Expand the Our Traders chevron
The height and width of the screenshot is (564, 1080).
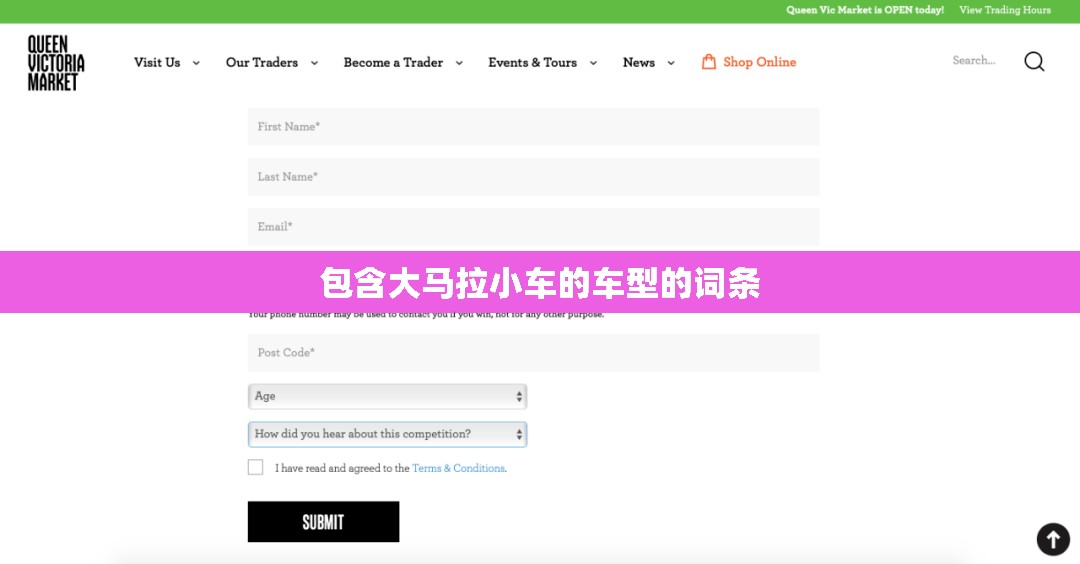coord(314,63)
